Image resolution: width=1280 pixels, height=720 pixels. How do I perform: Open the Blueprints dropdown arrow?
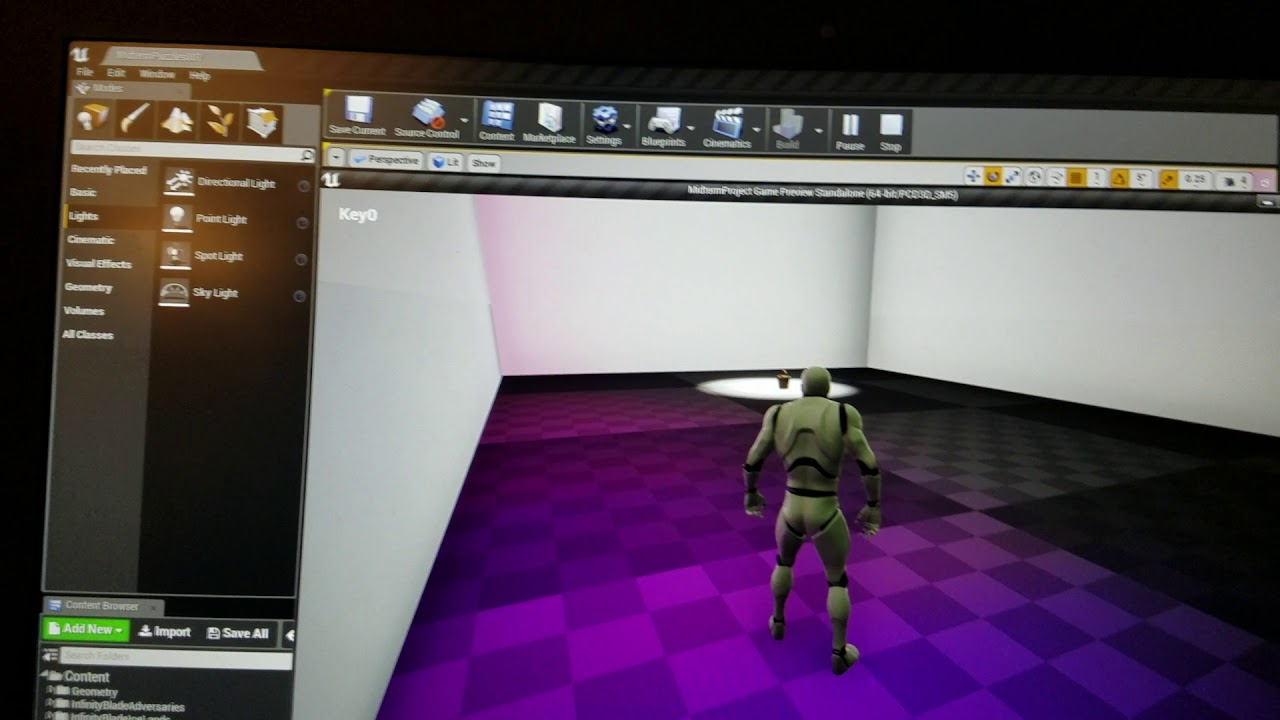(x=691, y=127)
